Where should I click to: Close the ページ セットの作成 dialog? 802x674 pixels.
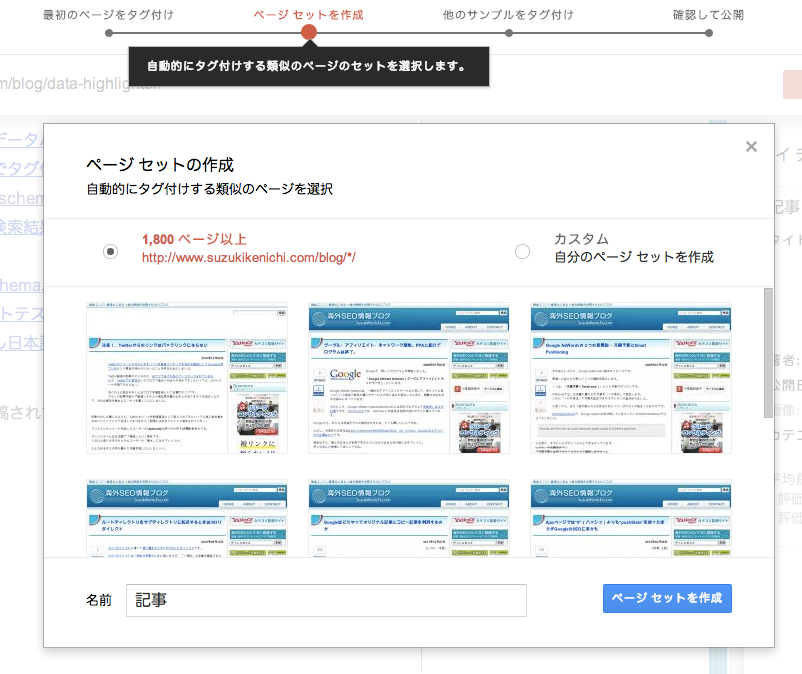[751, 147]
